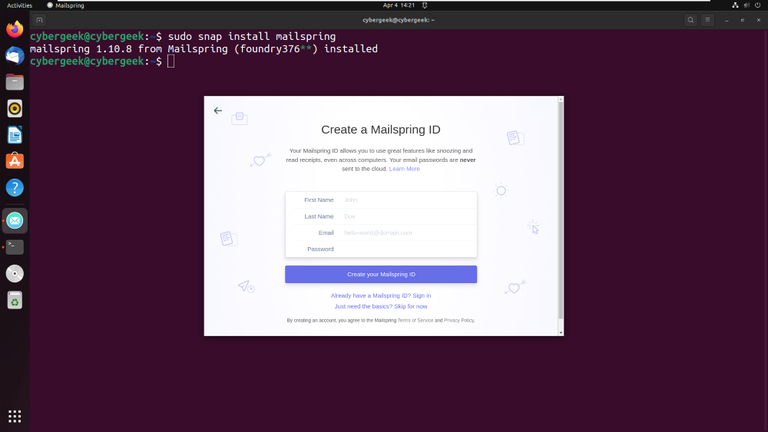Open the Help icon in dock
768x432 pixels.
pyautogui.click(x=15, y=188)
